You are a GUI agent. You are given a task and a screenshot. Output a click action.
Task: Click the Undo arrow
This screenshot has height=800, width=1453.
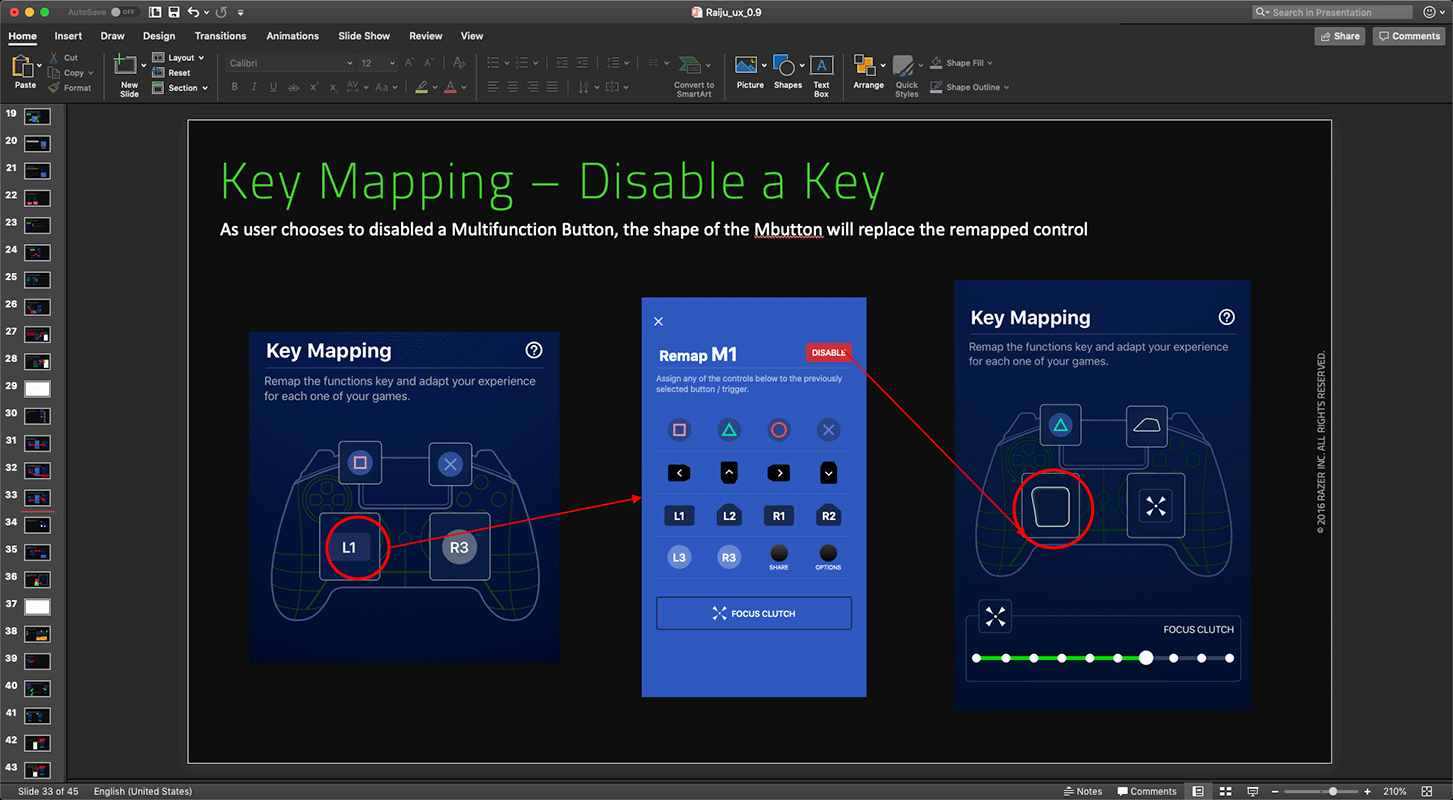coord(193,12)
